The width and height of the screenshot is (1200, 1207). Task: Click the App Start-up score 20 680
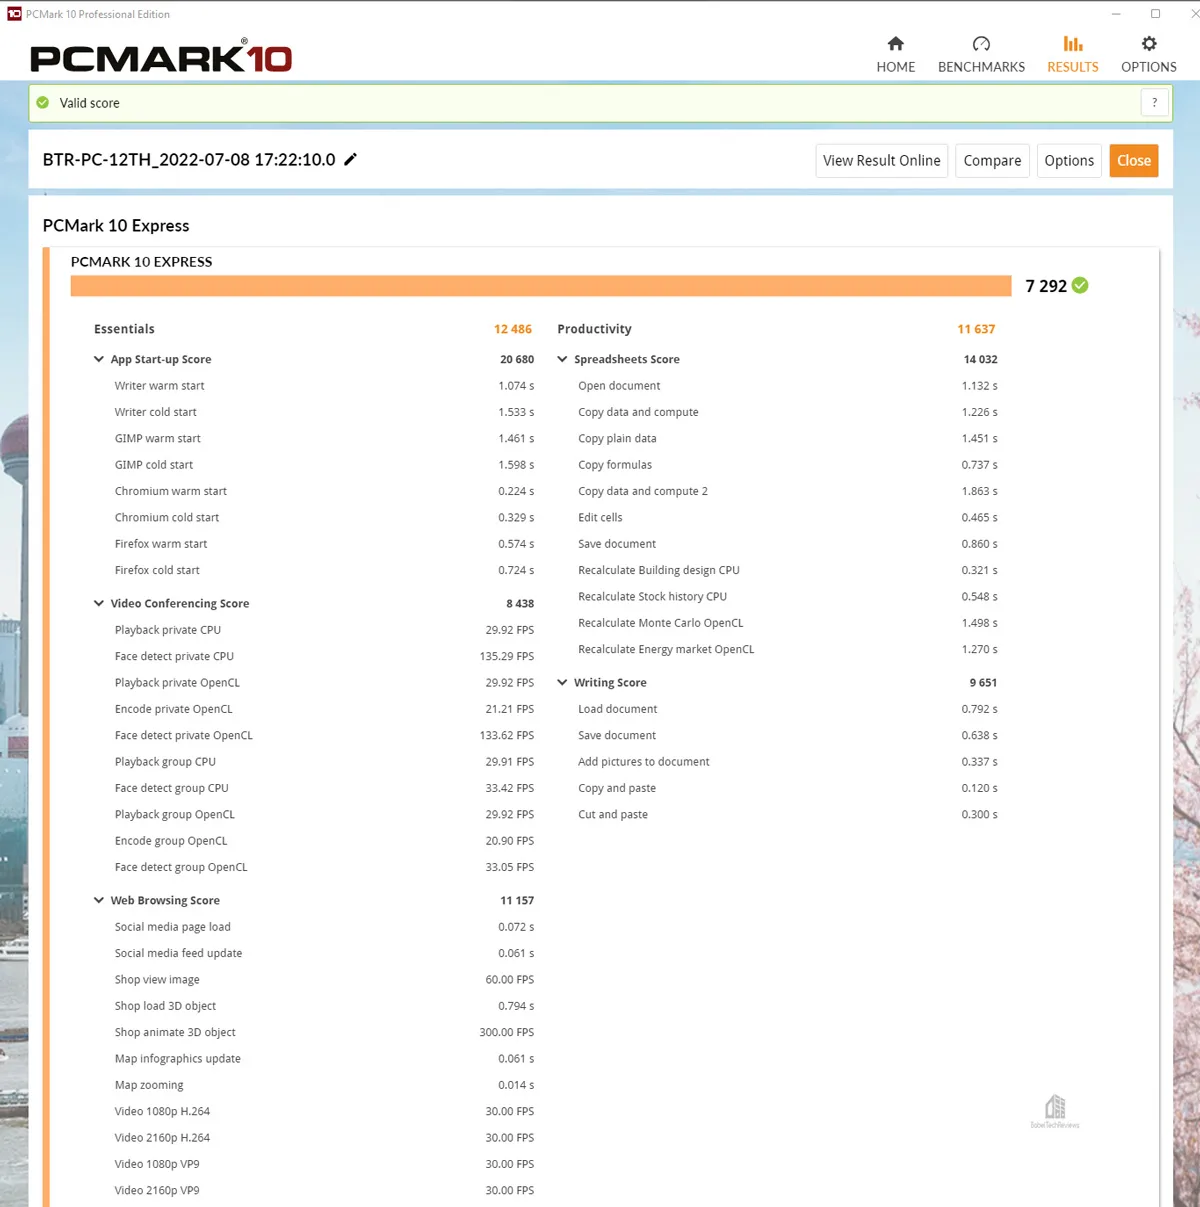pos(517,359)
